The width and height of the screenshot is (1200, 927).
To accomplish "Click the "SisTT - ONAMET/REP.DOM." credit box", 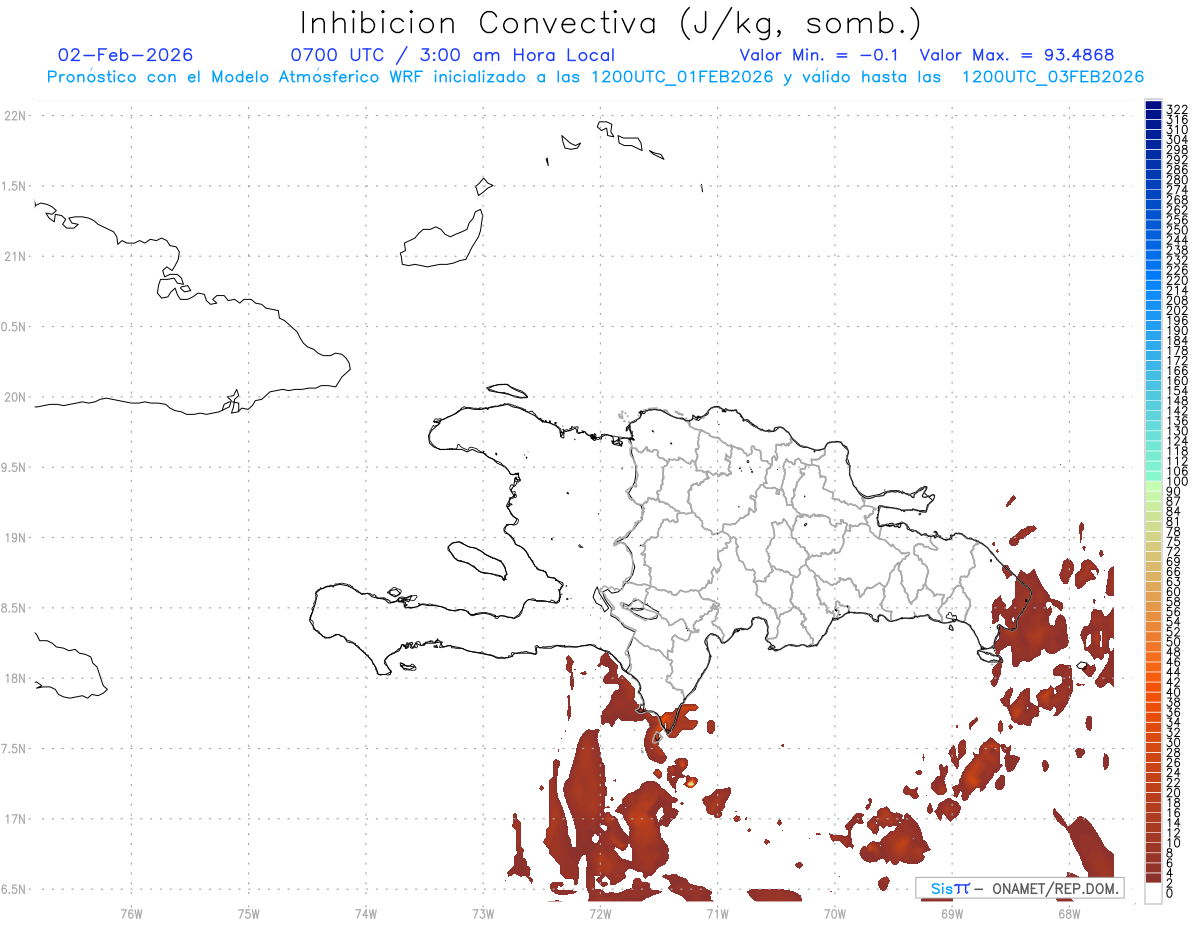I will pyautogui.click(x=1020, y=888).
